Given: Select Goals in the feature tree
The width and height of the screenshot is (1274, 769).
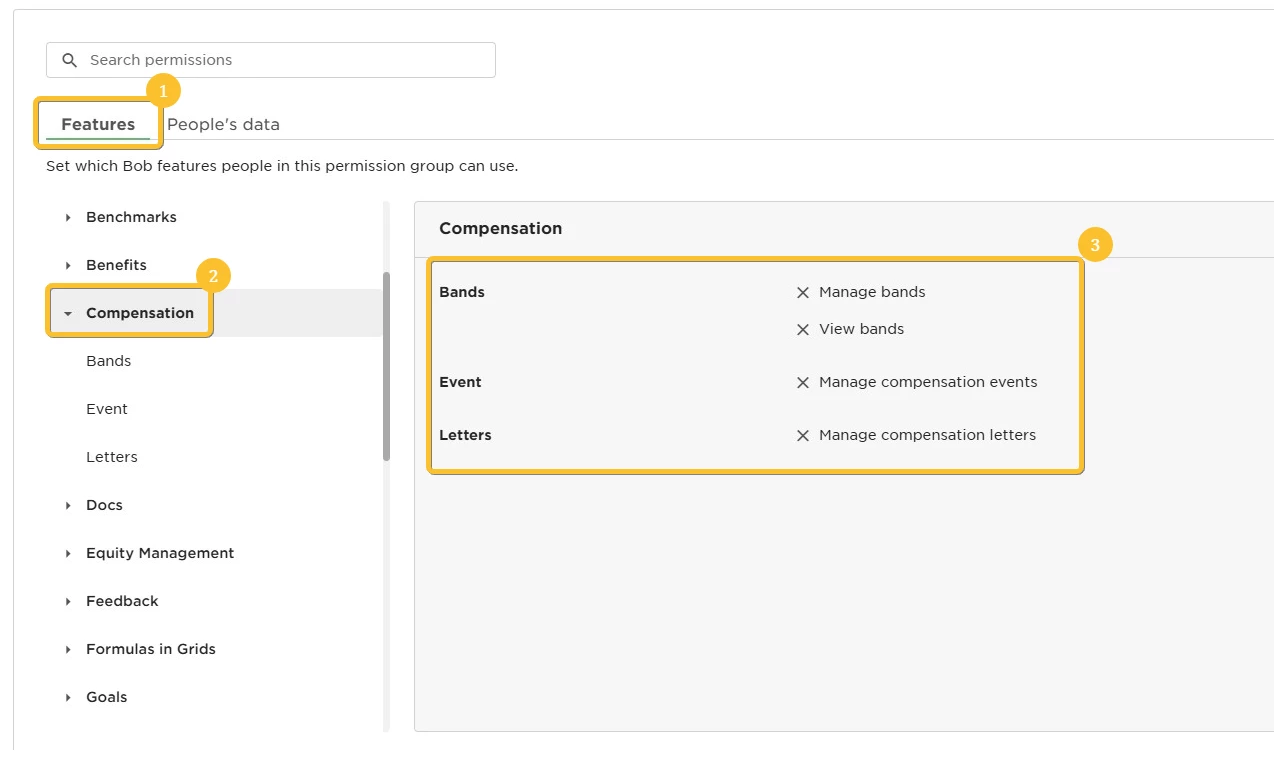Looking at the screenshot, I should coord(107,697).
